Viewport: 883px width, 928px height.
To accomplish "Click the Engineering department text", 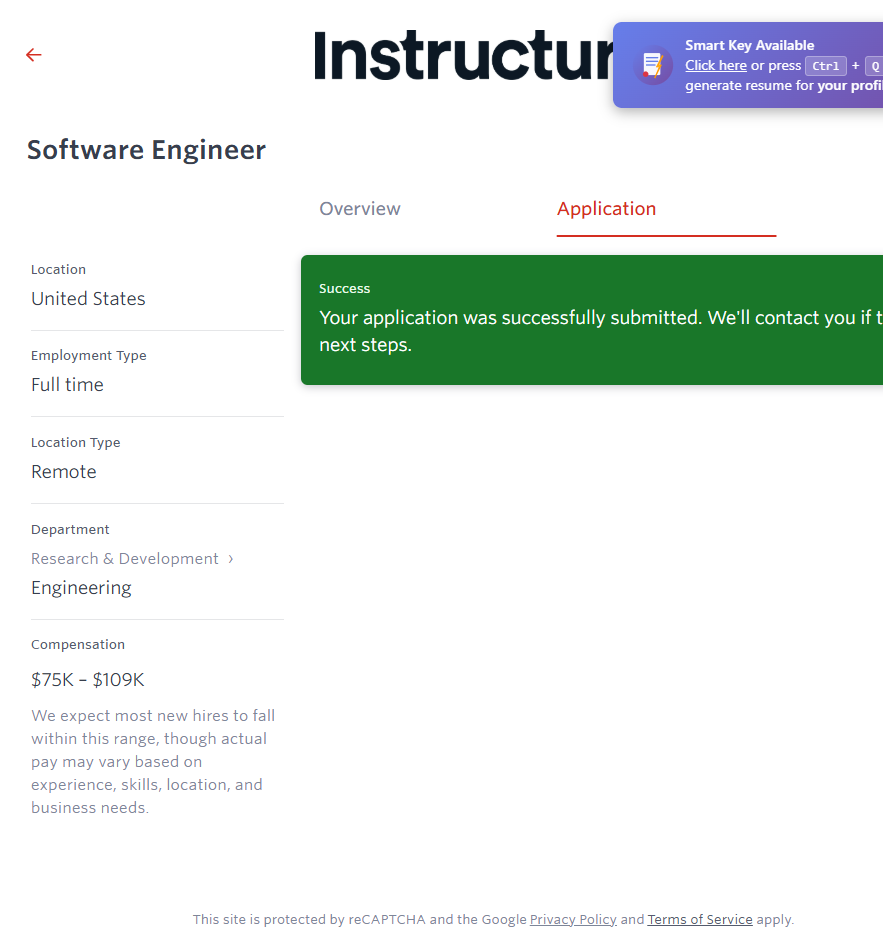I will (81, 588).
